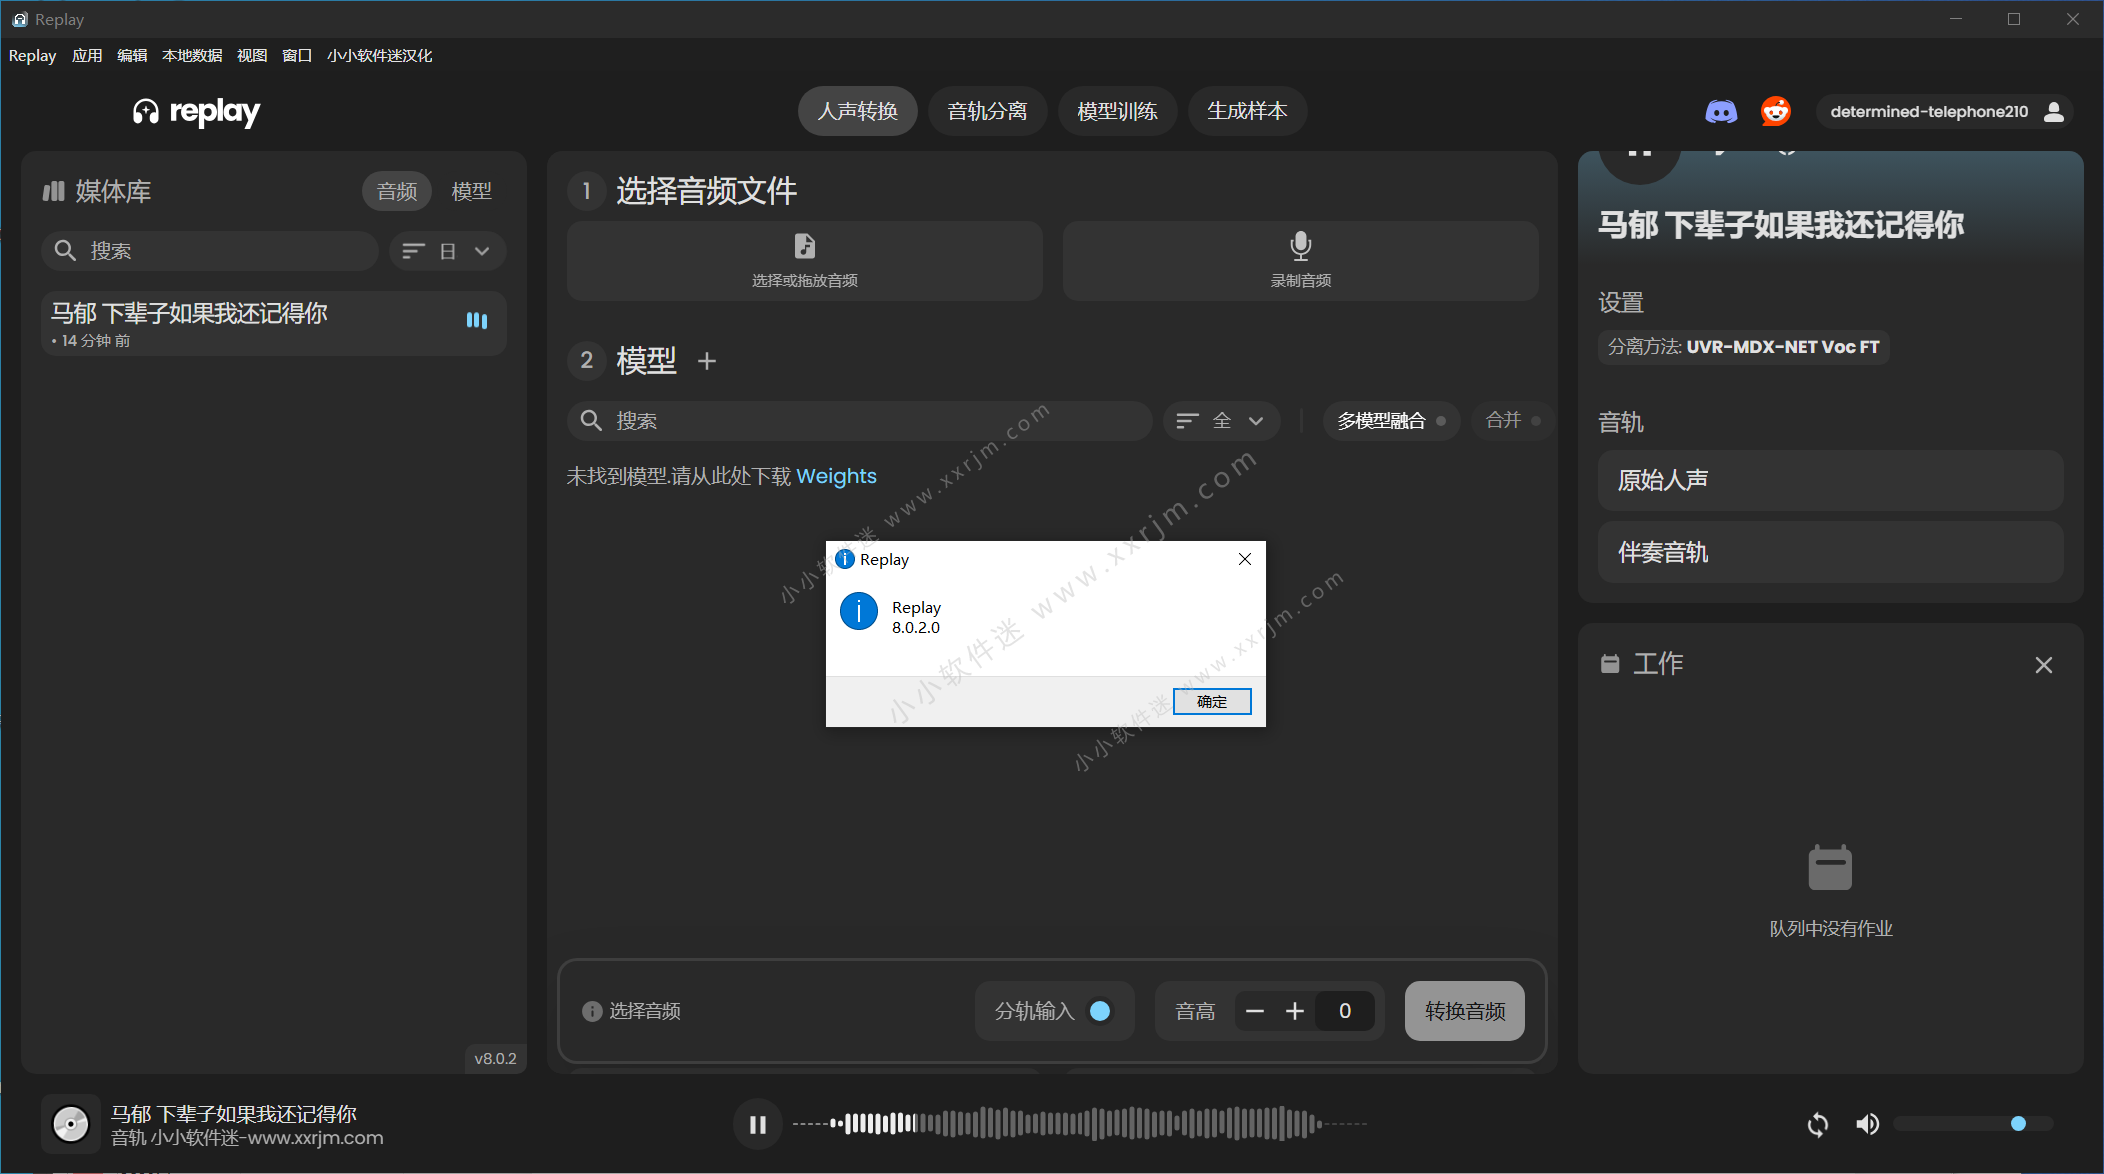Open the 人声转换 tab

(x=858, y=111)
